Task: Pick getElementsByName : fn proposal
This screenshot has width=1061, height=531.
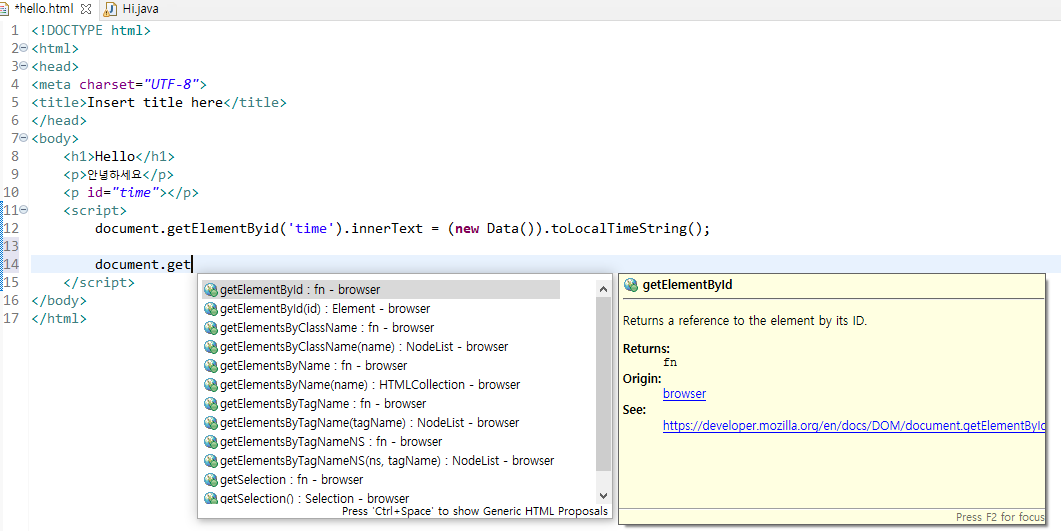Action: (x=381, y=365)
